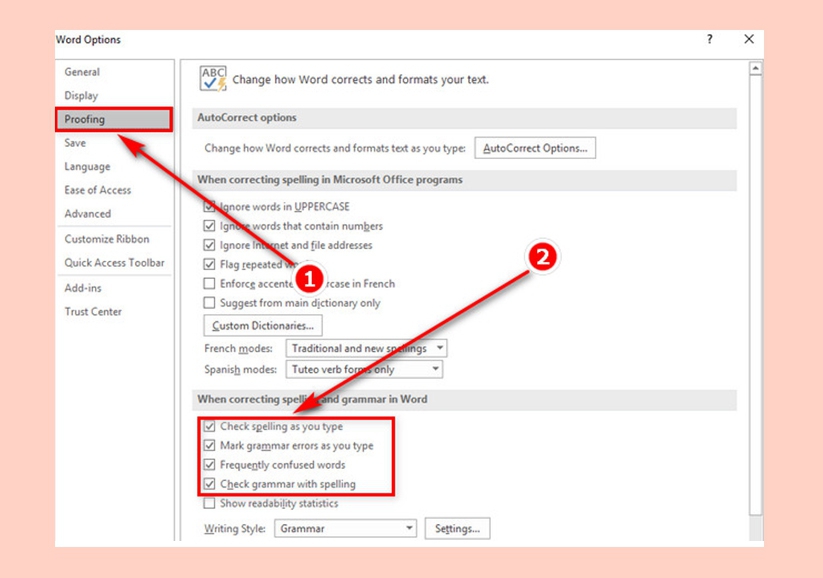Screen dimensions: 823x578
Task: Go to the Language category
Action: 87,166
